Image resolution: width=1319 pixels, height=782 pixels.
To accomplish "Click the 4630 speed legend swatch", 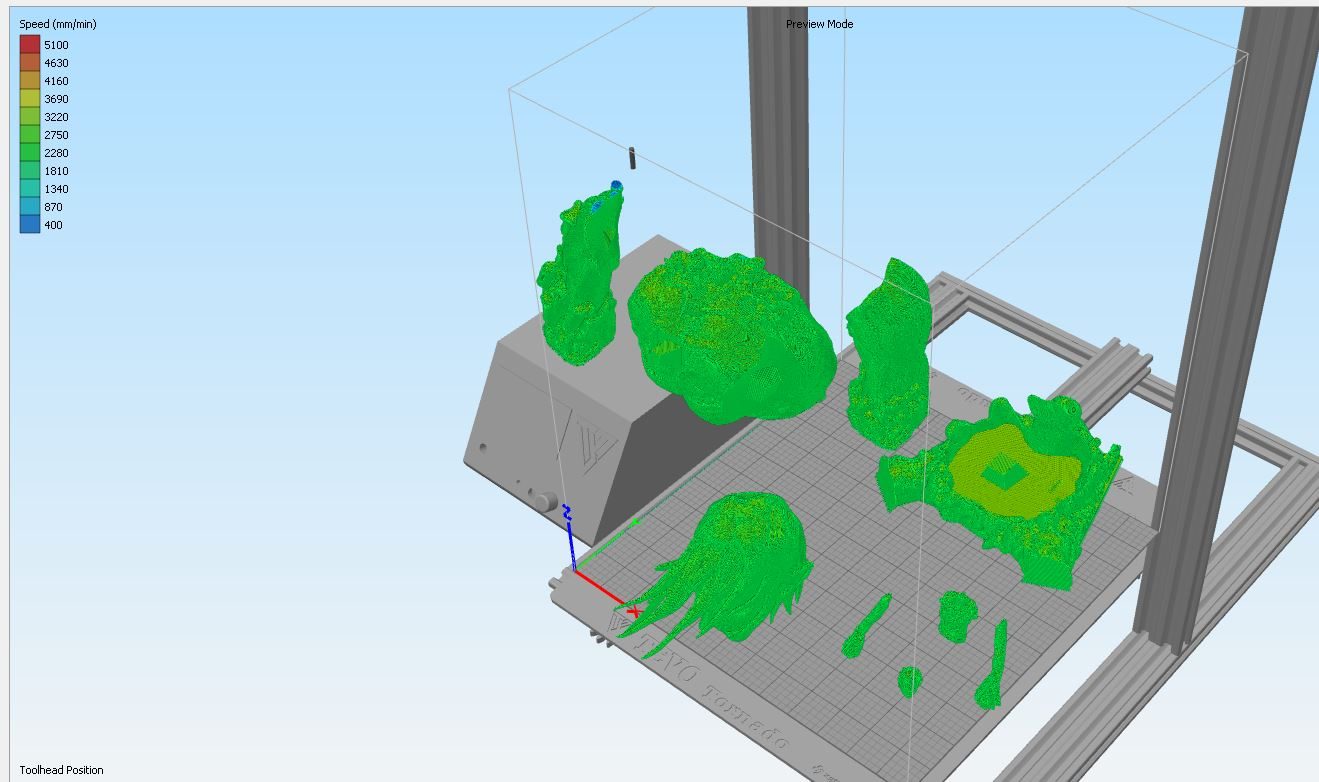I will 30,63.
